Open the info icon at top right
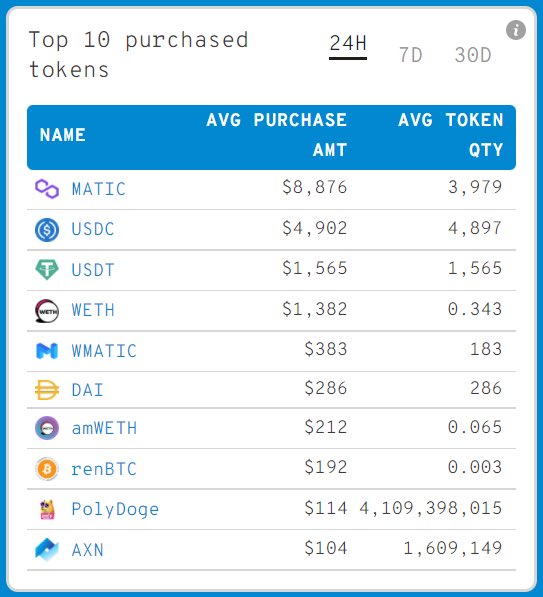The image size is (543, 597). point(516,30)
